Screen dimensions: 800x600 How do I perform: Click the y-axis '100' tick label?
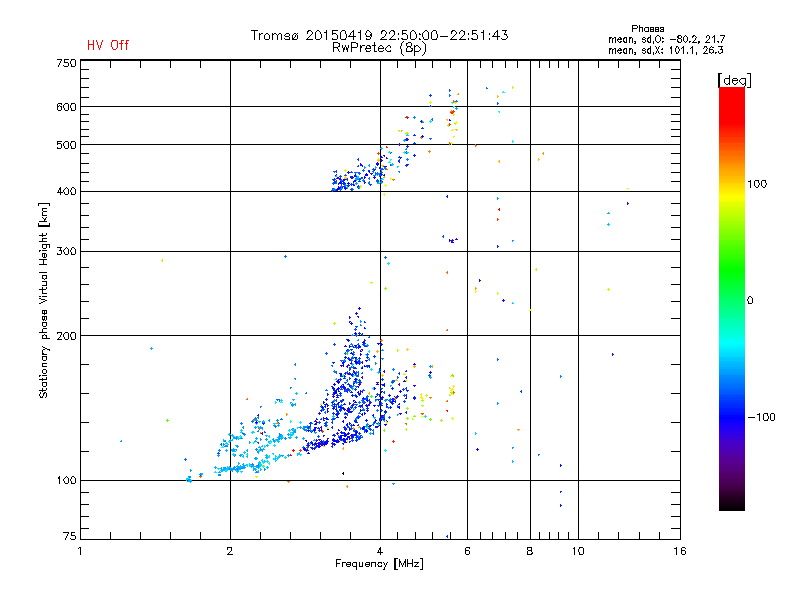coord(67,480)
